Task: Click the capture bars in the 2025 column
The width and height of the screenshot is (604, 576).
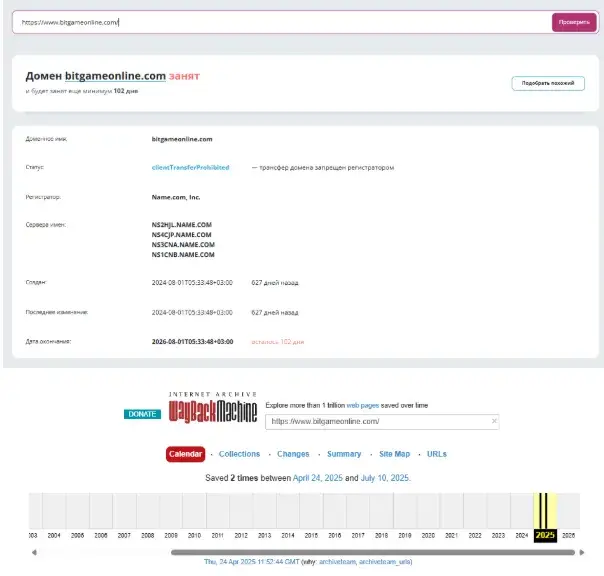Action: [x=543, y=511]
